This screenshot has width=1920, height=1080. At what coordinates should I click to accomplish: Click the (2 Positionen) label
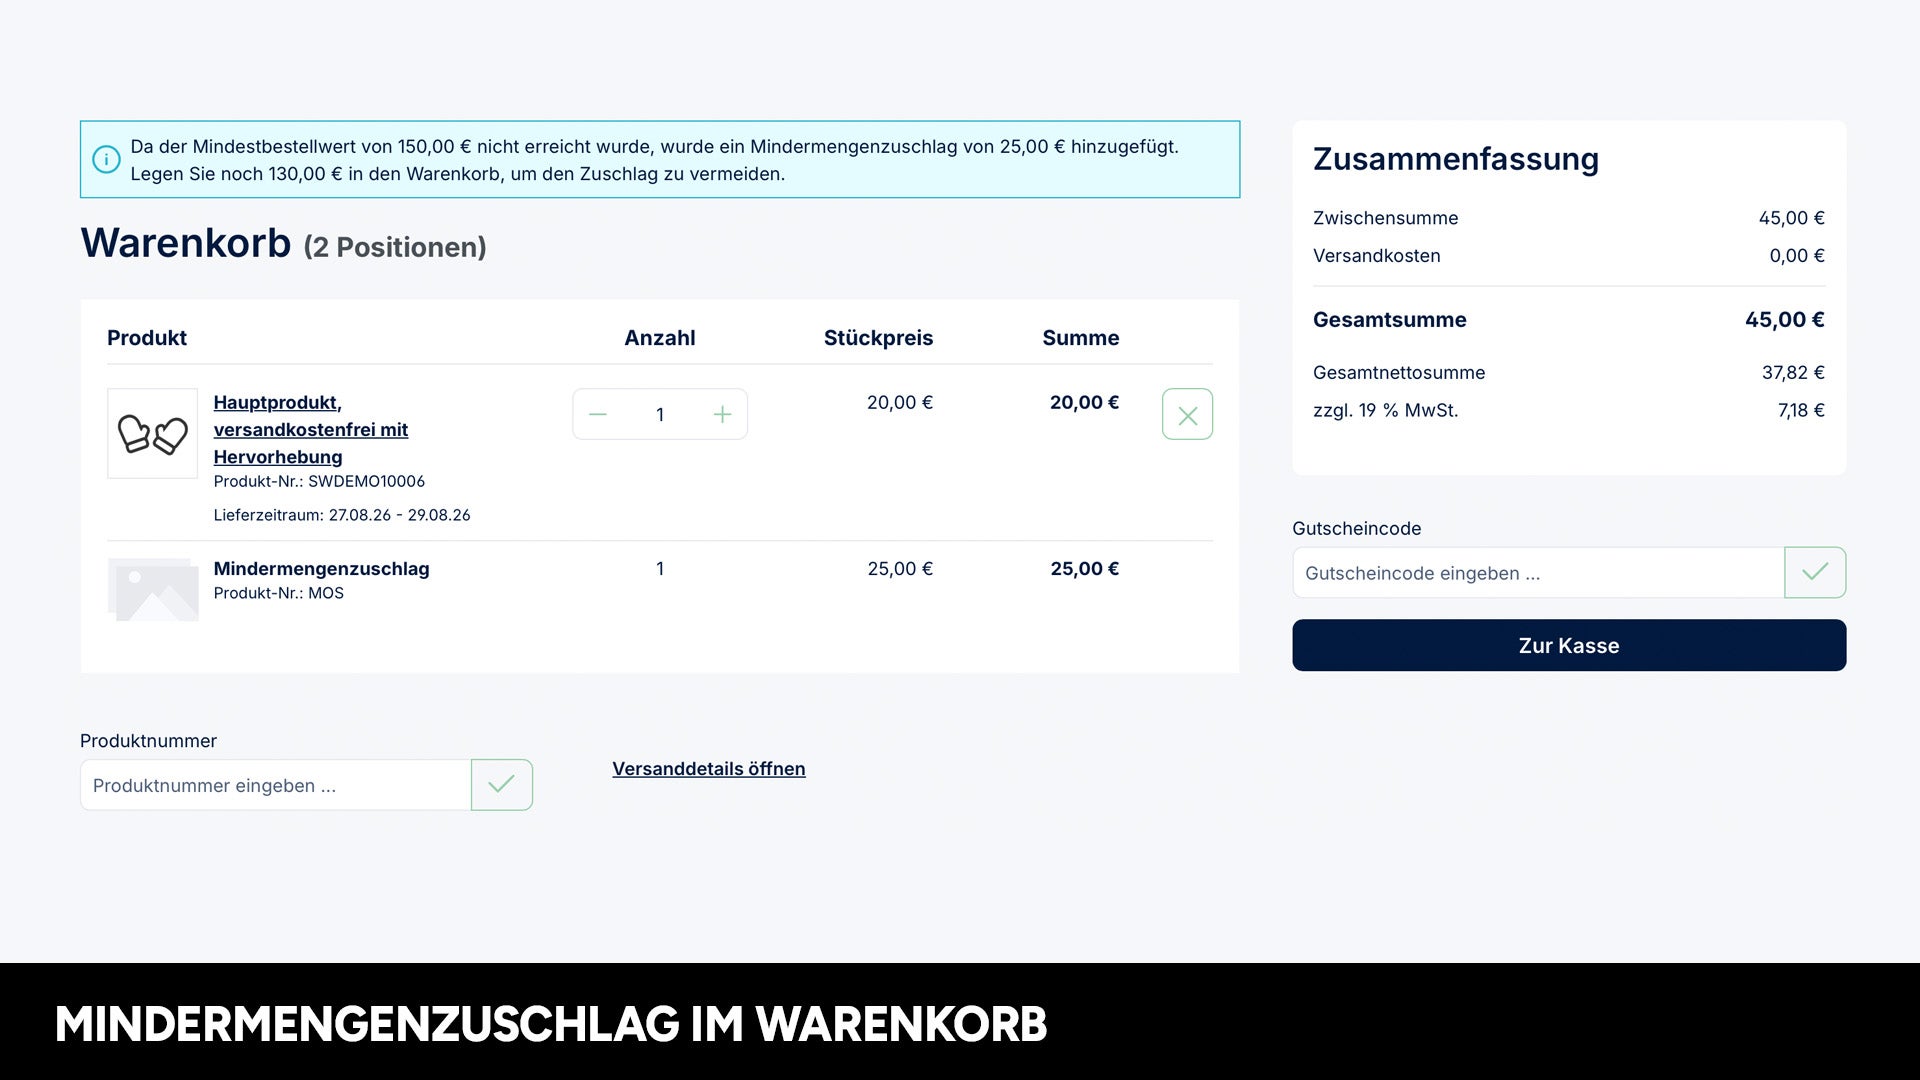[x=395, y=247]
